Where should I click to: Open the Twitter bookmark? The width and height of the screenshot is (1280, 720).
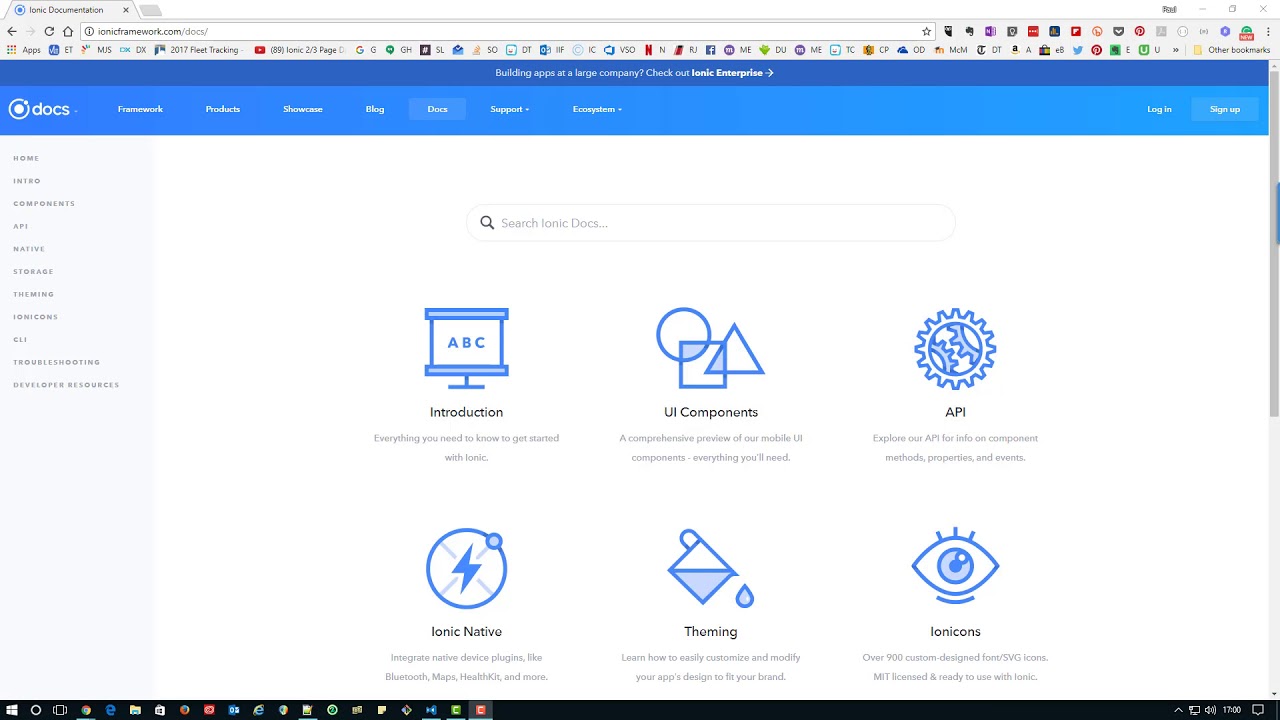(x=1078, y=50)
